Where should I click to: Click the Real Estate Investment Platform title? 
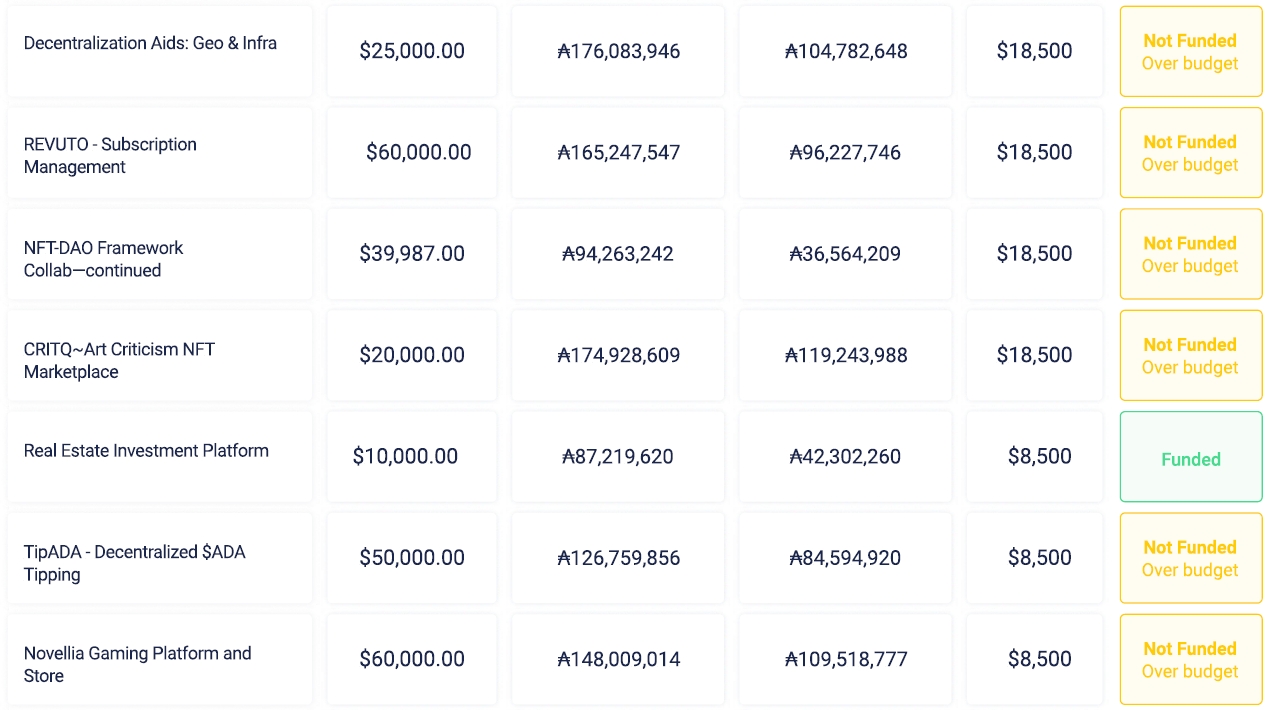tap(146, 450)
